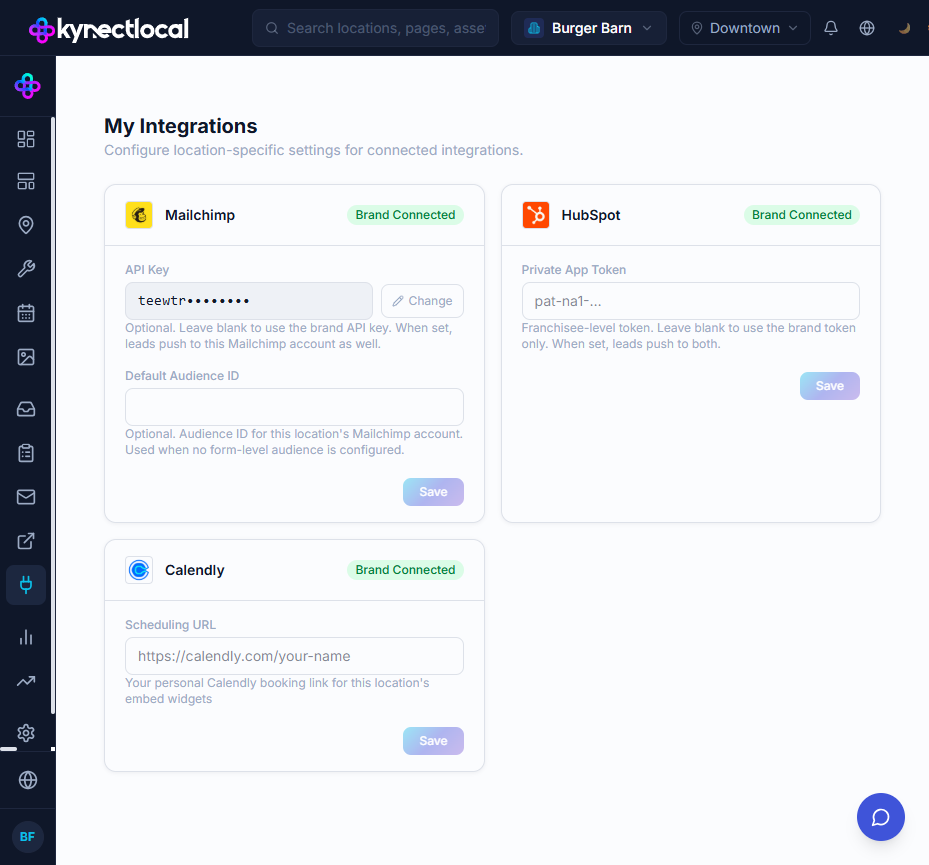
Task: Click the Calendly card title text
Action: pyautogui.click(x=194, y=570)
